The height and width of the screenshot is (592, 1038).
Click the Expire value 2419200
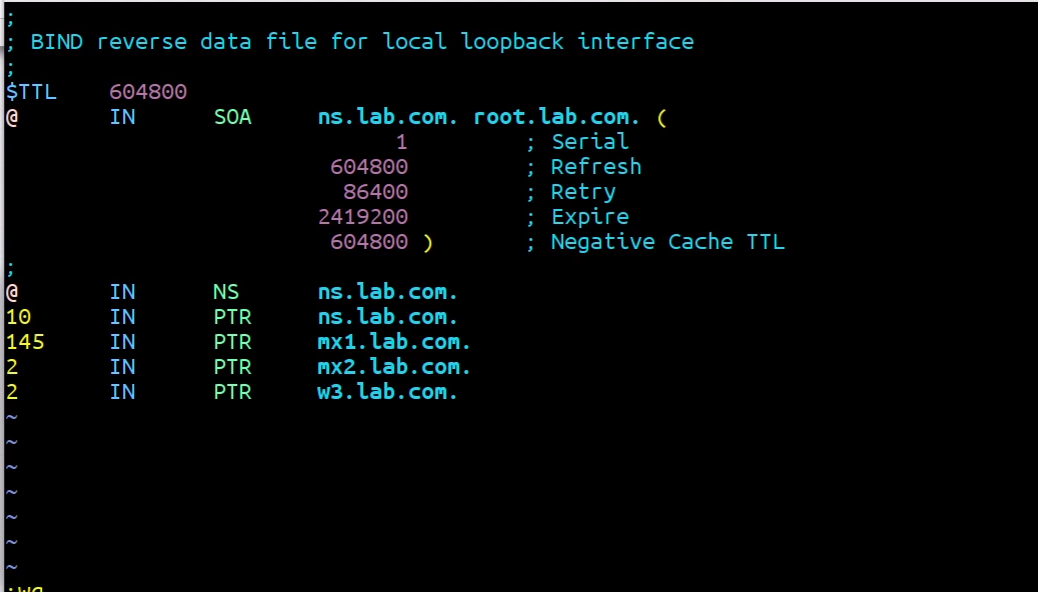363,217
